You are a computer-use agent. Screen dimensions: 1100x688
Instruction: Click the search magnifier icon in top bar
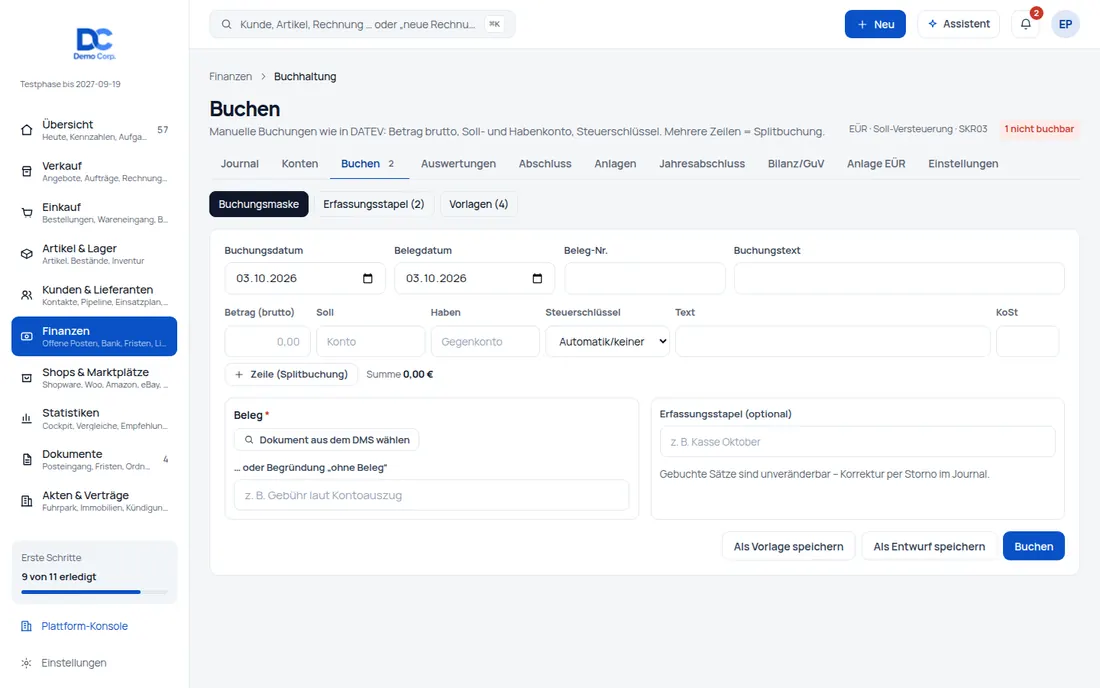click(x=227, y=24)
